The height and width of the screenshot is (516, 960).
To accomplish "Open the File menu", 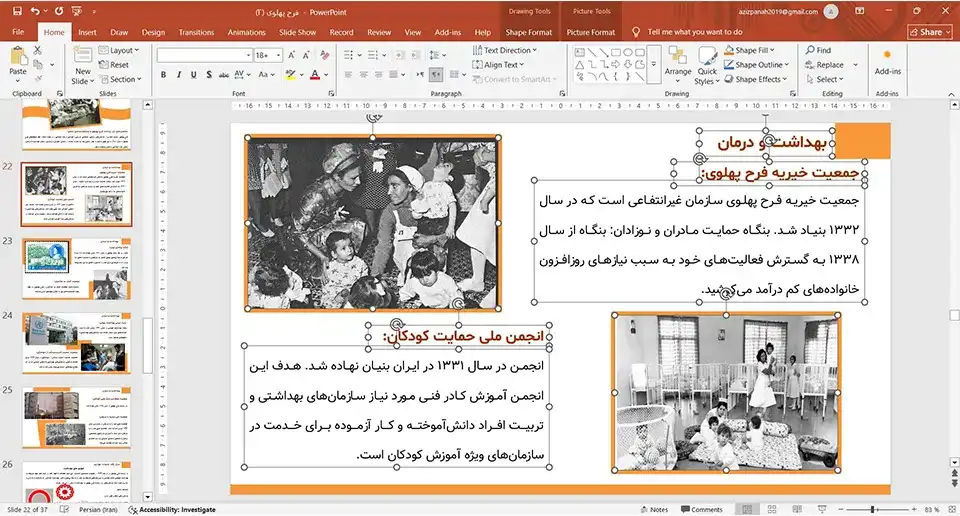I will (18, 32).
